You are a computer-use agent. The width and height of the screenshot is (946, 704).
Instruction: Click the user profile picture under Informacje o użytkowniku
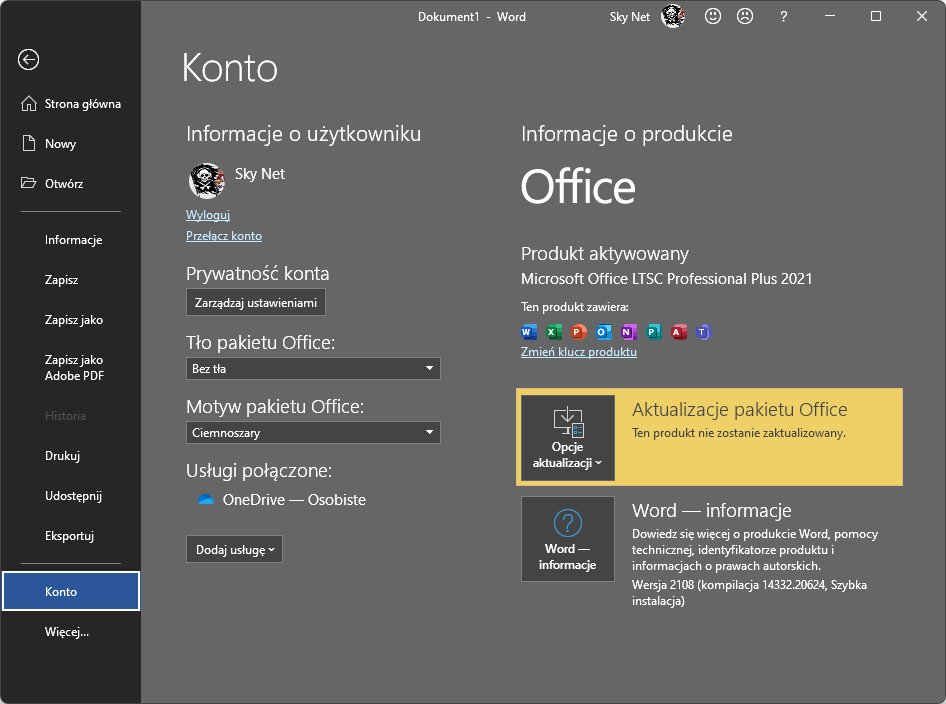click(x=206, y=180)
